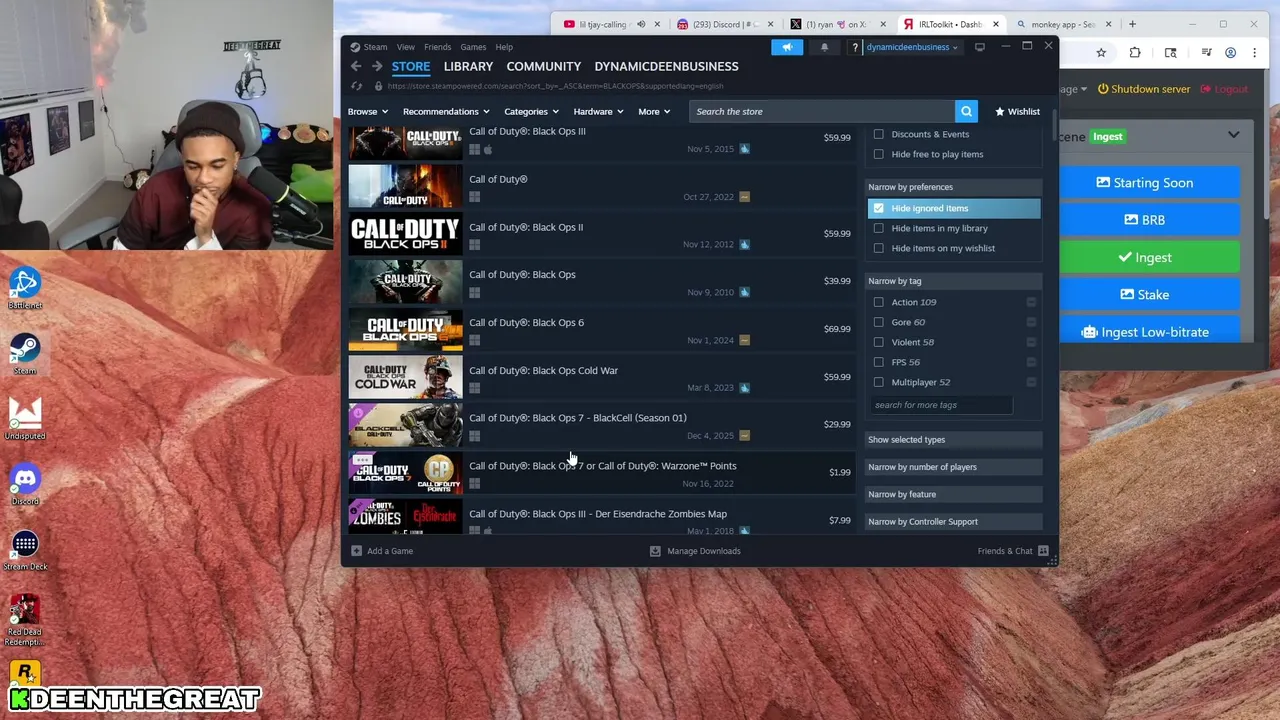Check Hide items in my library
Screen dimensions: 1280x720
(879, 228)
